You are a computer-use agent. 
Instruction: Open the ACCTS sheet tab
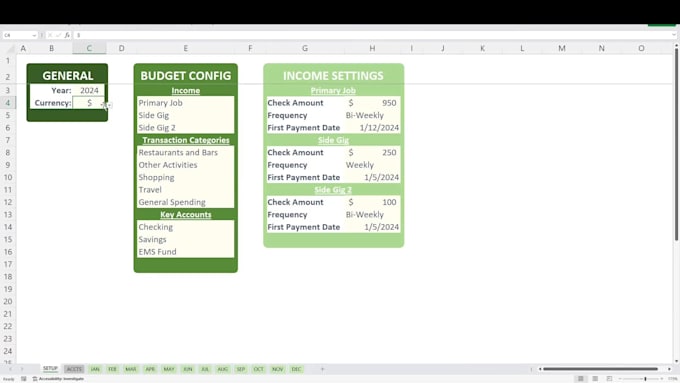[74, 369]
